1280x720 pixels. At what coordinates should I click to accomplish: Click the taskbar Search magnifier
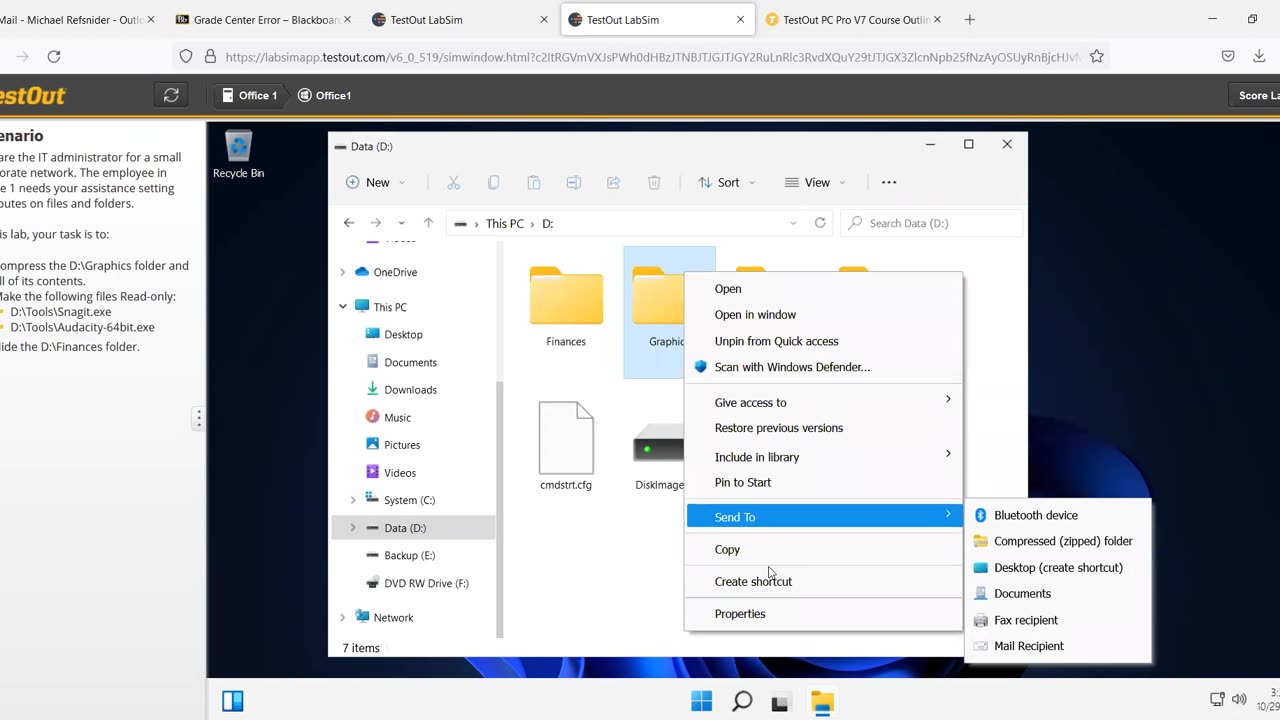pos(741,701)
